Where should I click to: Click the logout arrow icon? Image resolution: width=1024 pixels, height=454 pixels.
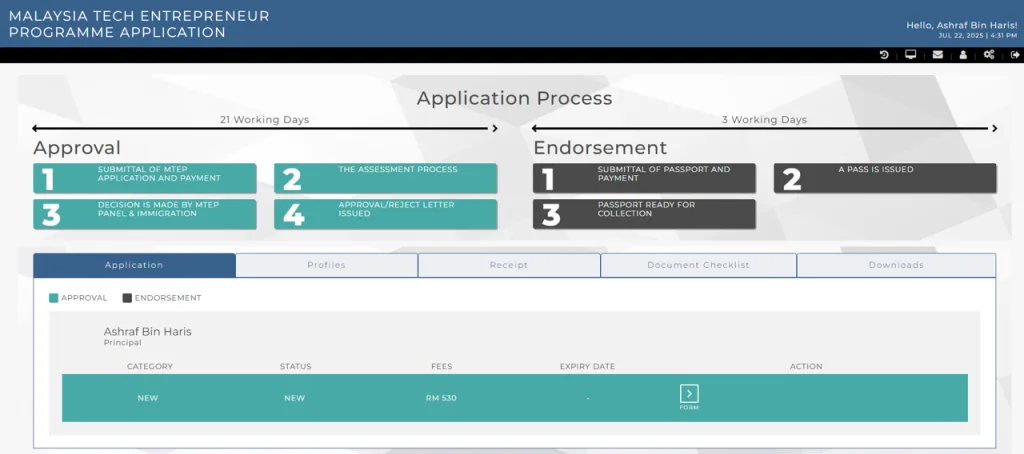tap(1015, 55)
